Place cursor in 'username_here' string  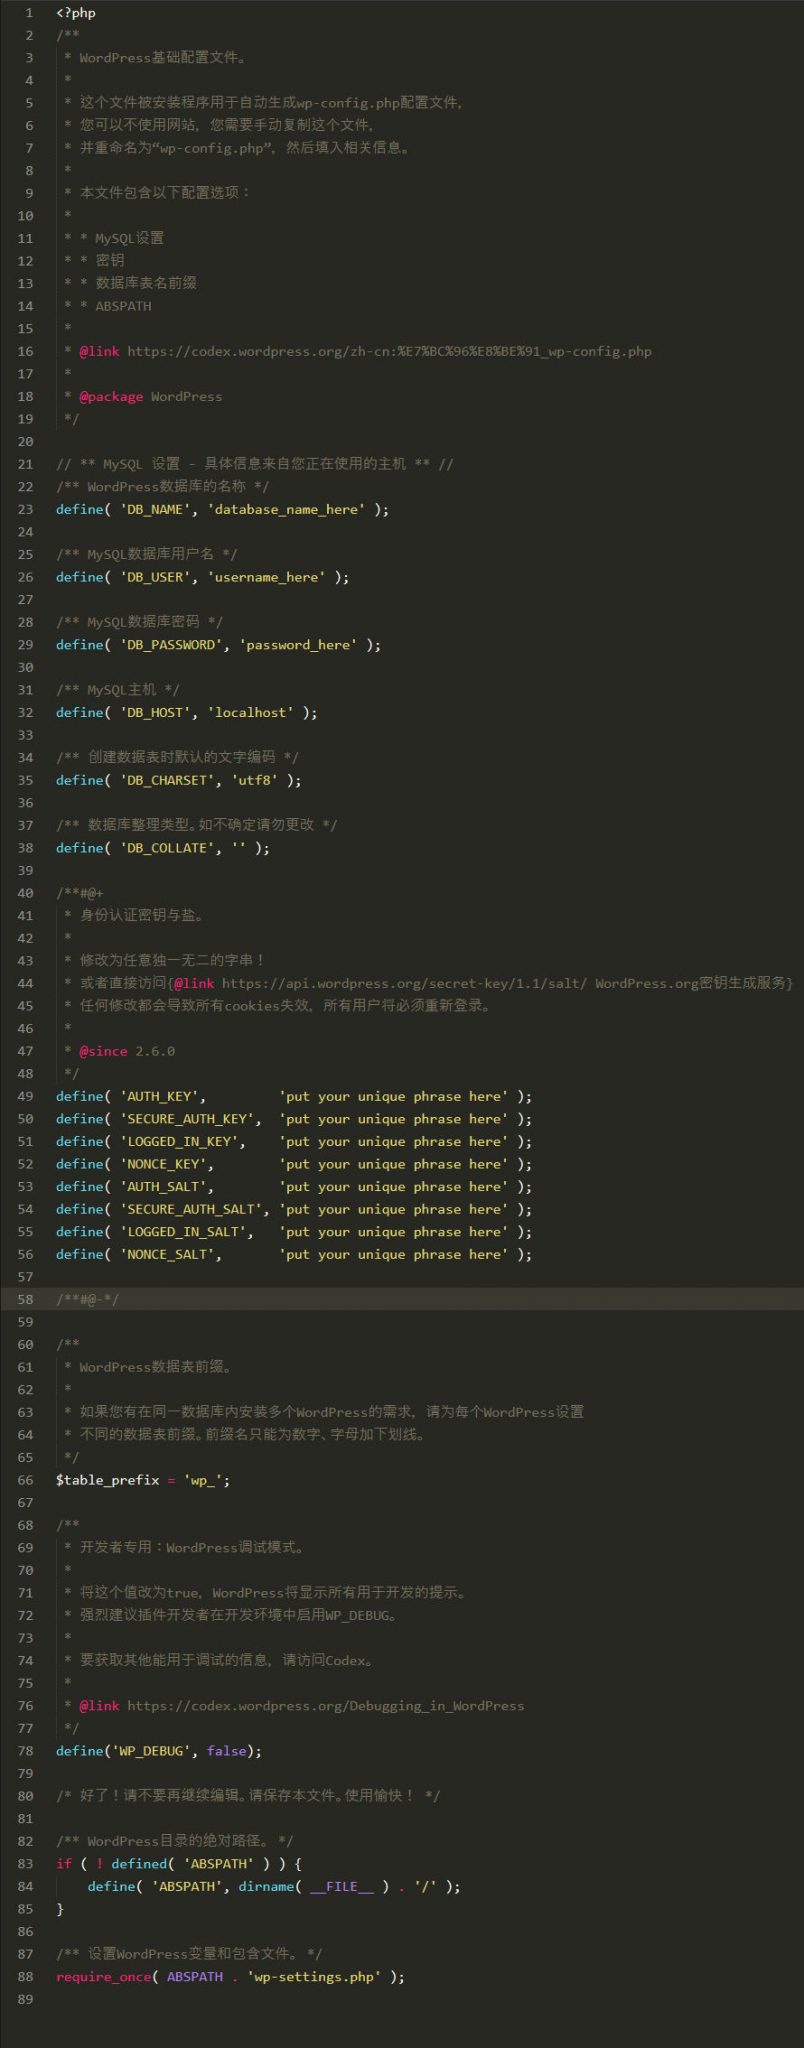click(266, 577)
